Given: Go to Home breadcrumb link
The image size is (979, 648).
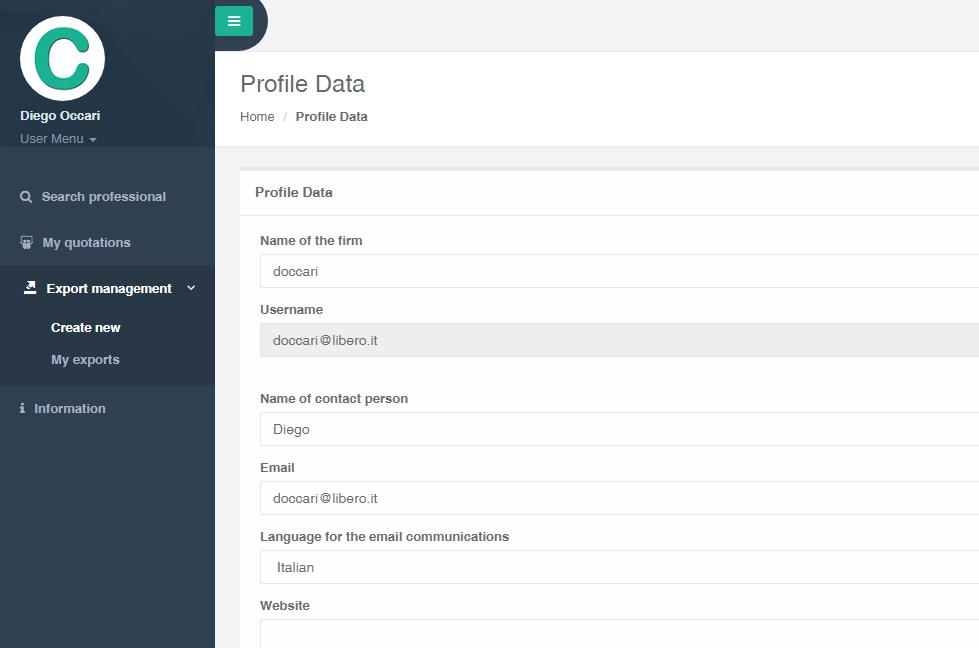Looking at the screenshot, I should coord(257,117).
